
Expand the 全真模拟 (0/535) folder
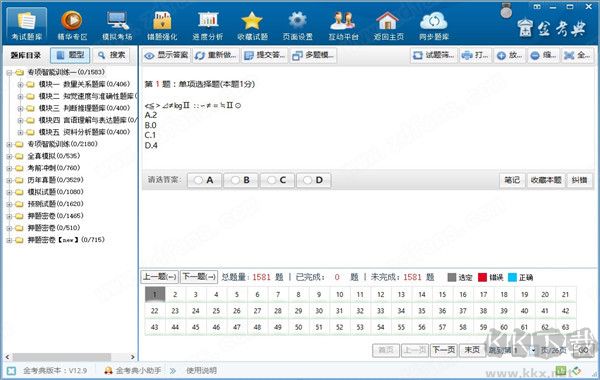point(10,157)
